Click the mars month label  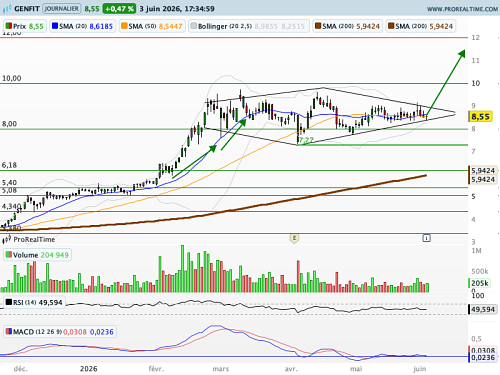pyautogui.click(x=221, y=369)
